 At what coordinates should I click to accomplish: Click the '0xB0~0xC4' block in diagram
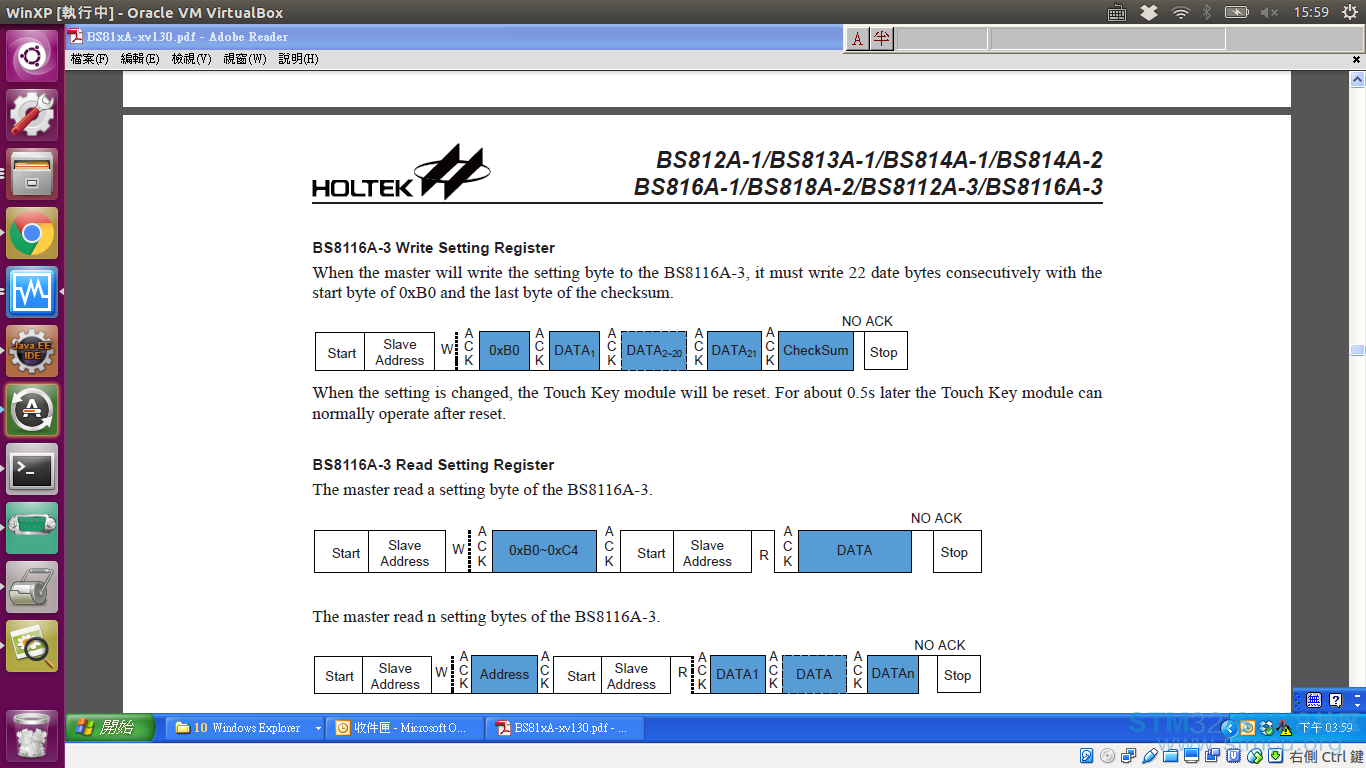[544, 551]
